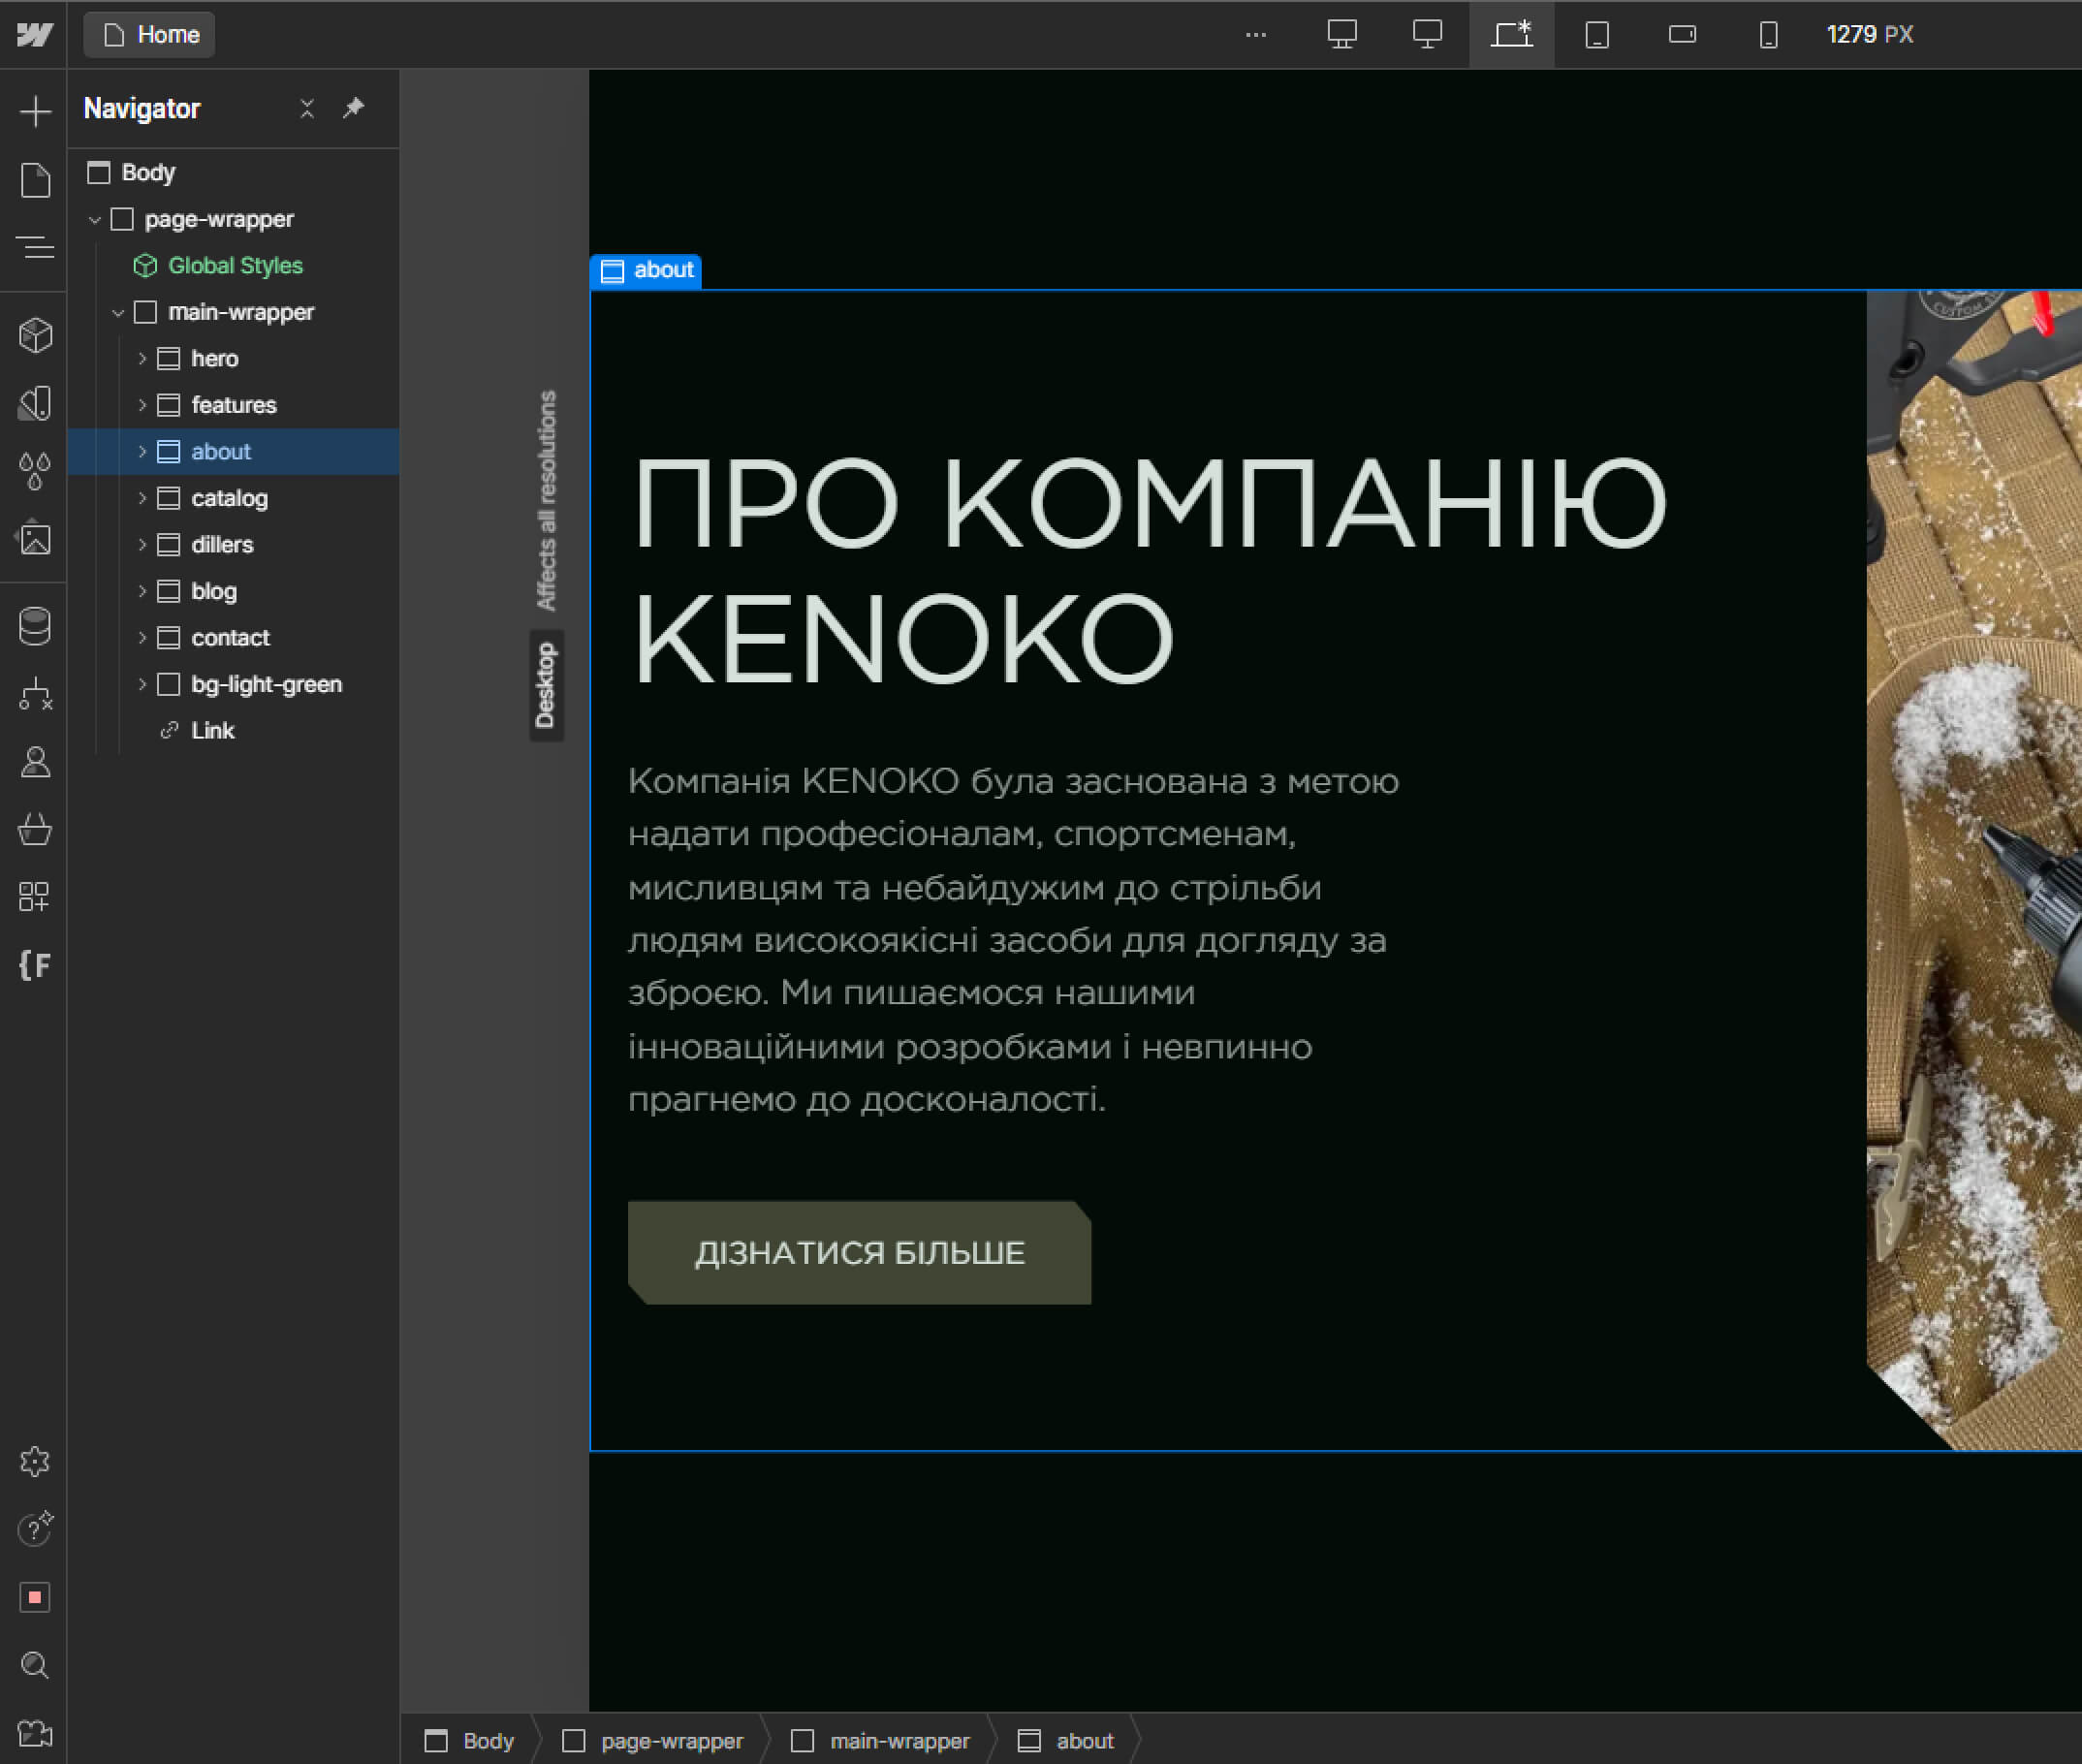
Task: Expand the bg-light-green node
Action: (x=142, y=684)
